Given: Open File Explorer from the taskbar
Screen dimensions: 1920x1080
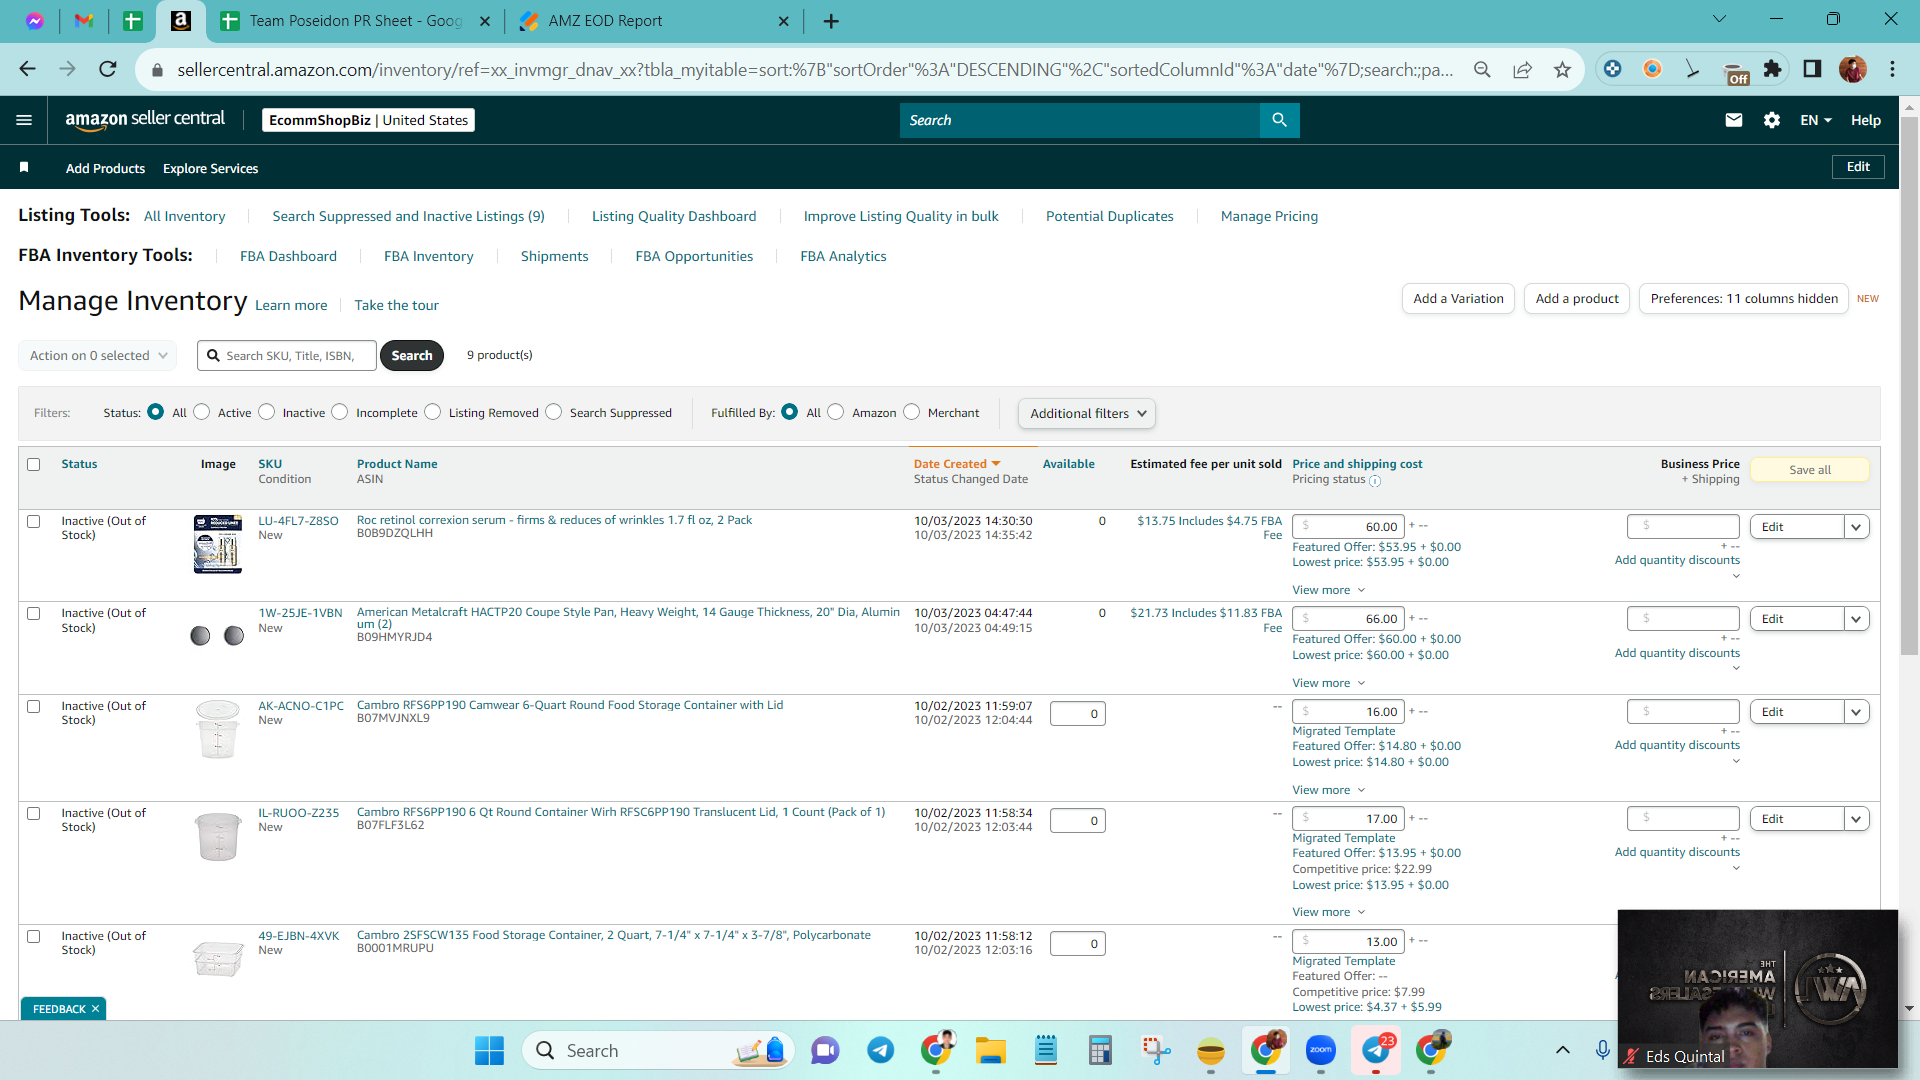Looking at the screenshot, I should click(991, 1050).
